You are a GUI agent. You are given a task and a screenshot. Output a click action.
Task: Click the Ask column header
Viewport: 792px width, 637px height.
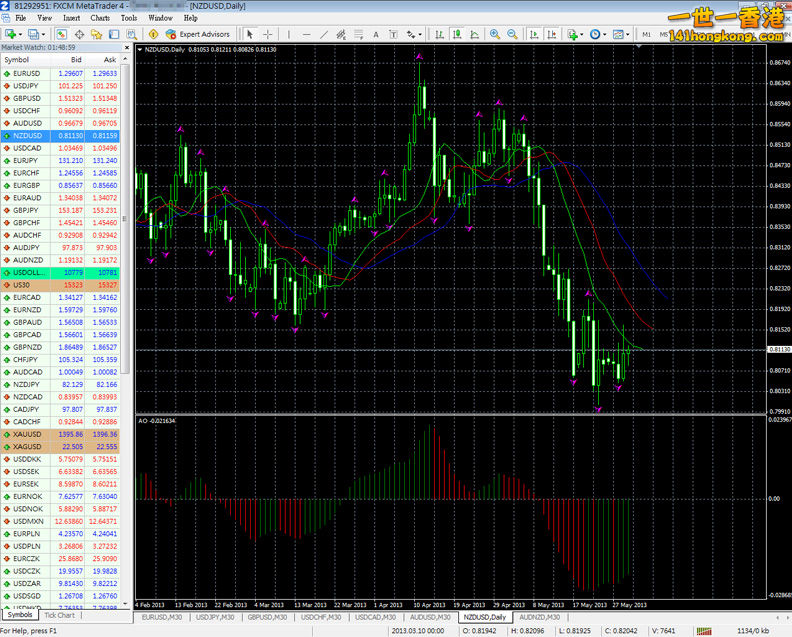(x=102, y=60)
